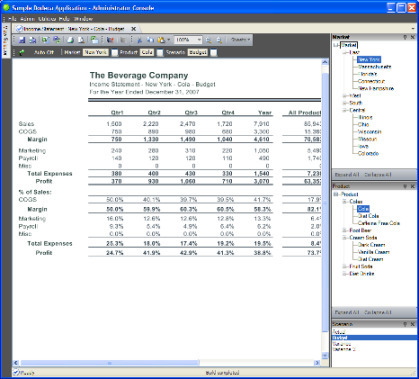The height and width of the screenshot is (379, 419).
Task: Pin the Market panel with its pushpin icon
Action: coord(405,37)
